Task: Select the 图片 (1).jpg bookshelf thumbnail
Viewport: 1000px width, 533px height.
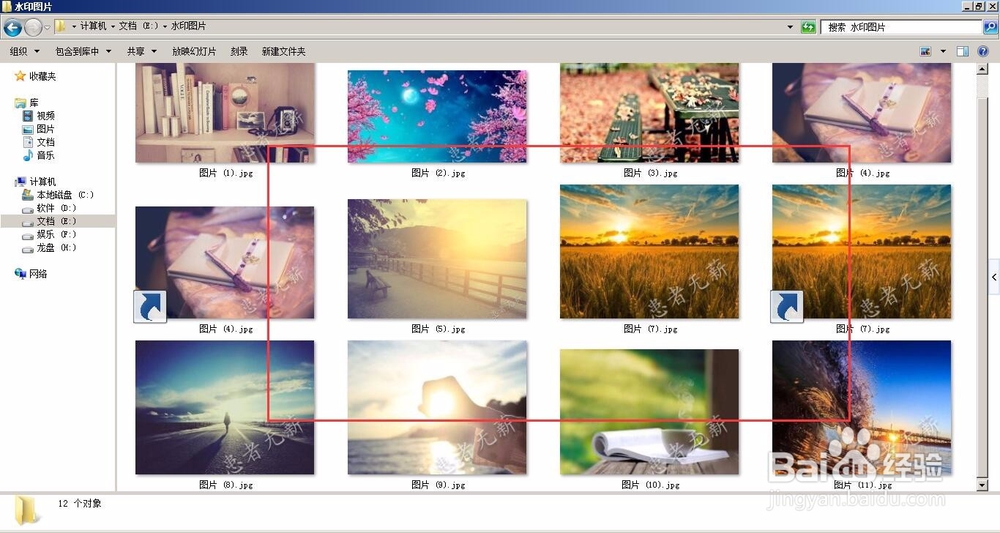Action: [225, 113]
